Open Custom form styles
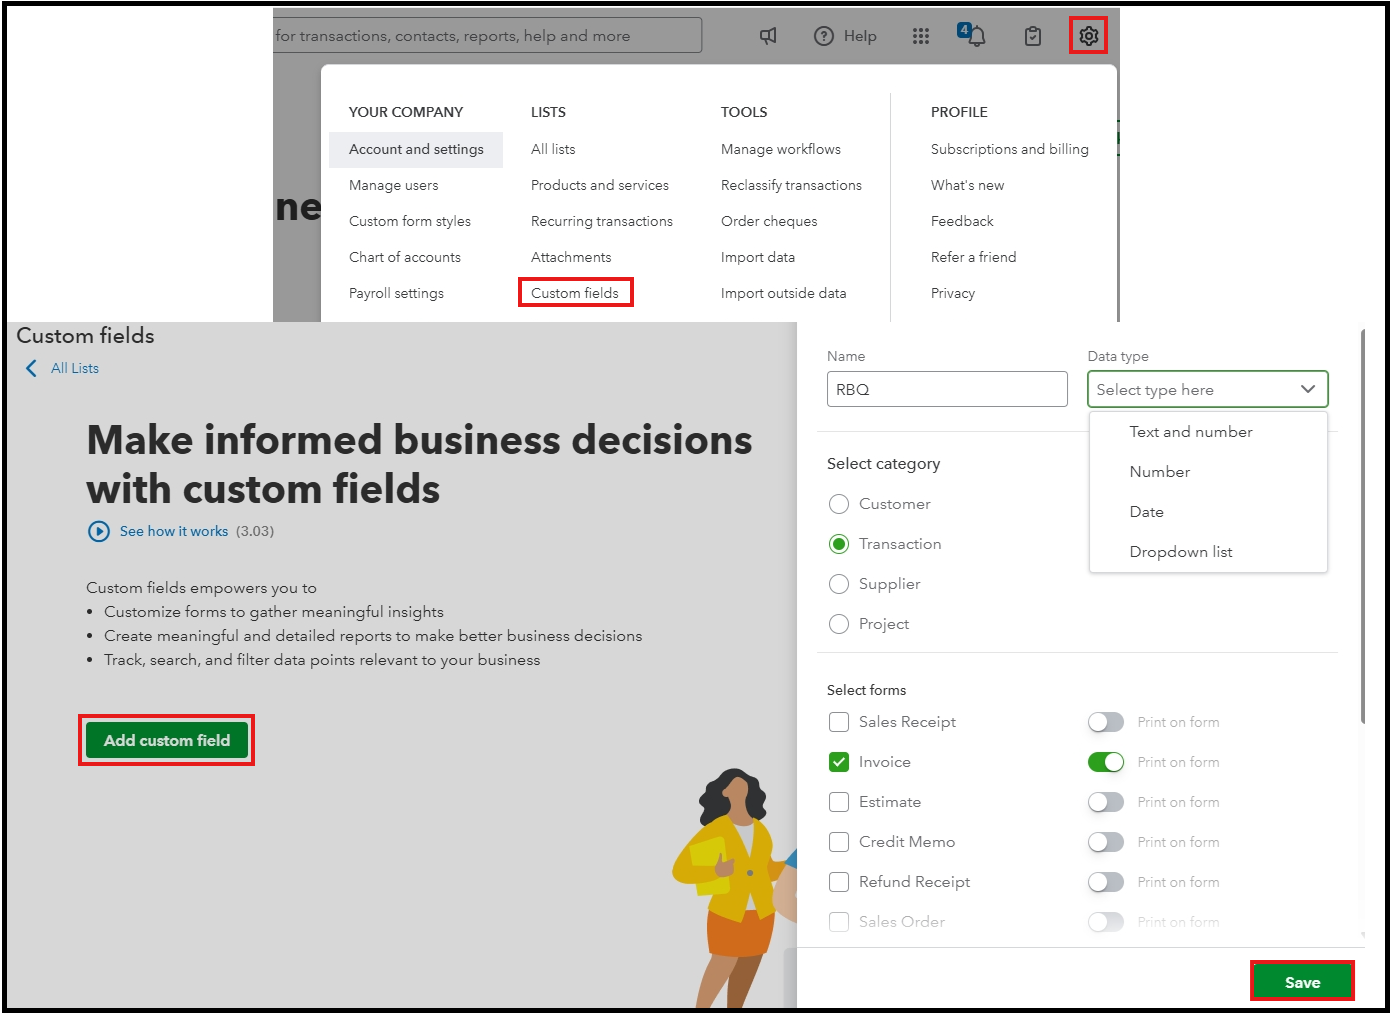 (410, 221)
